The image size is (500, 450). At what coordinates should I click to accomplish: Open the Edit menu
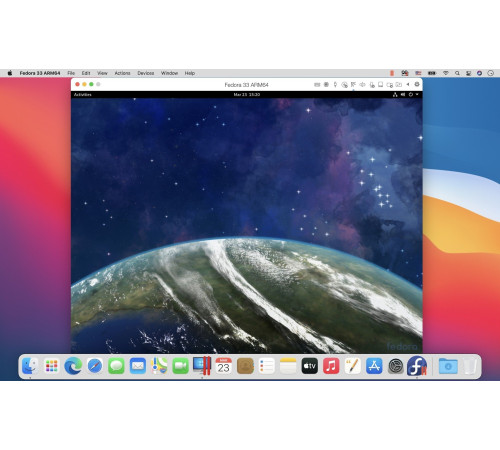(86, 73)
